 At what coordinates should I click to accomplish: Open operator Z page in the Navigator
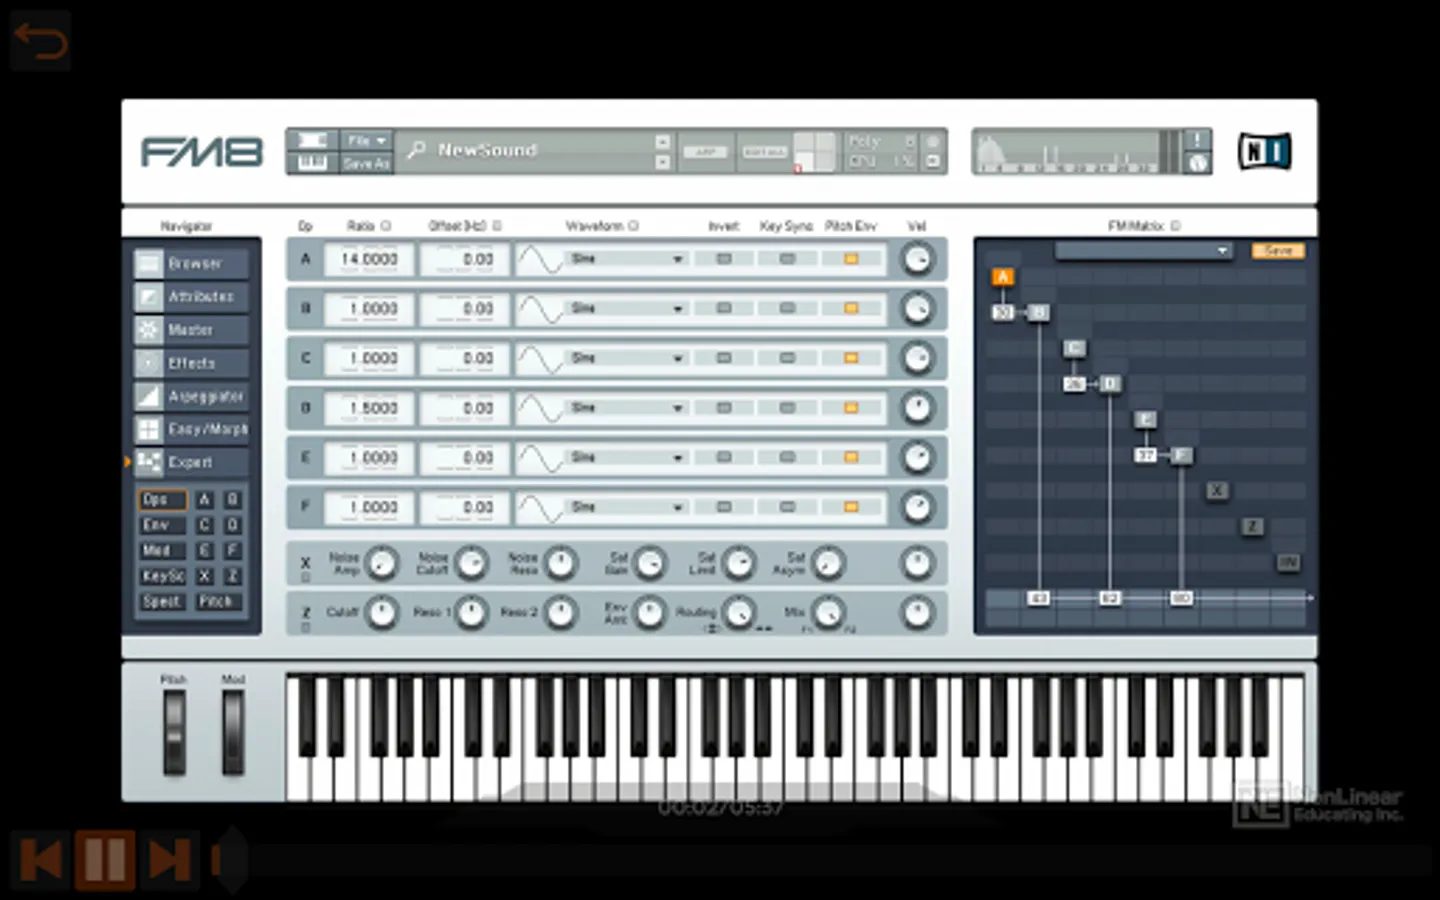232,576
